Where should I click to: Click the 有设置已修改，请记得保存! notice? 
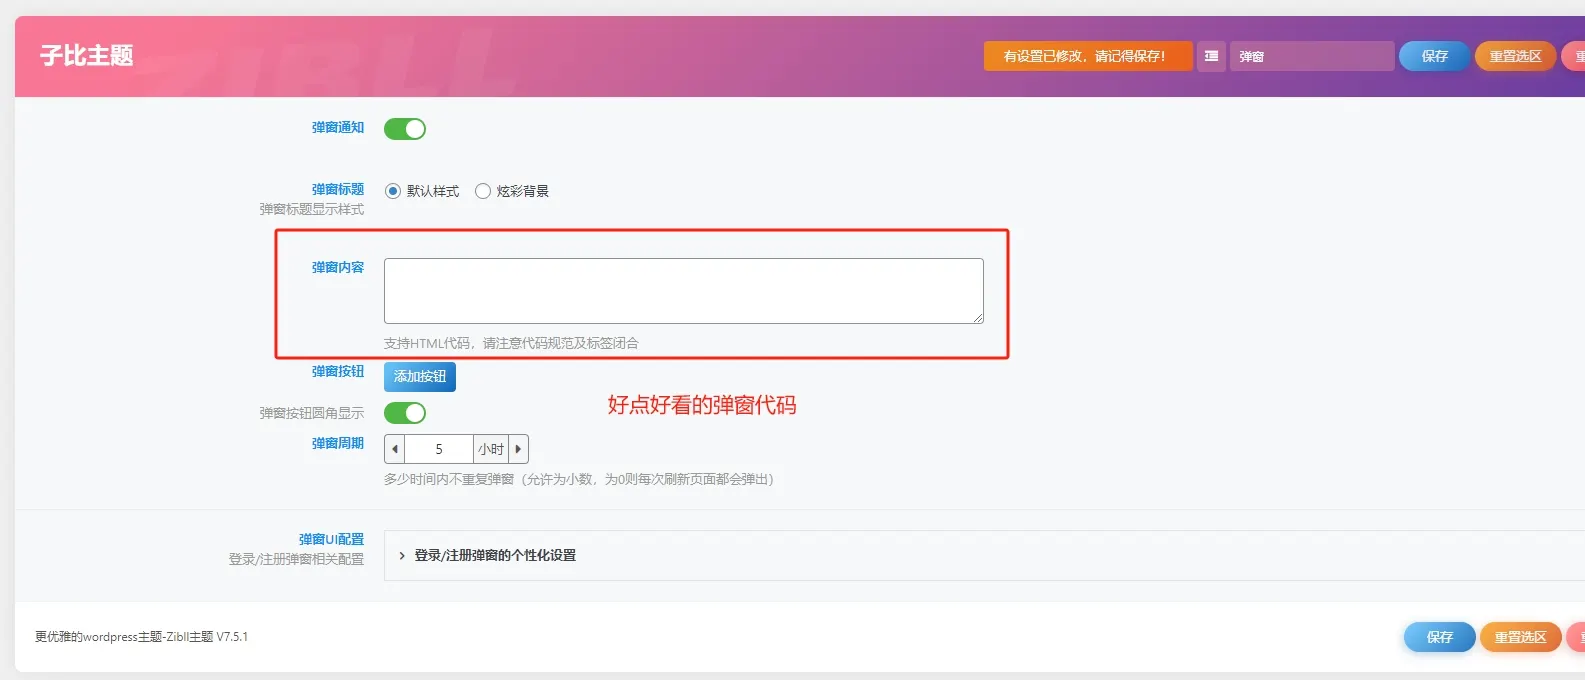pyautogui.click(x=1088, y=56)
